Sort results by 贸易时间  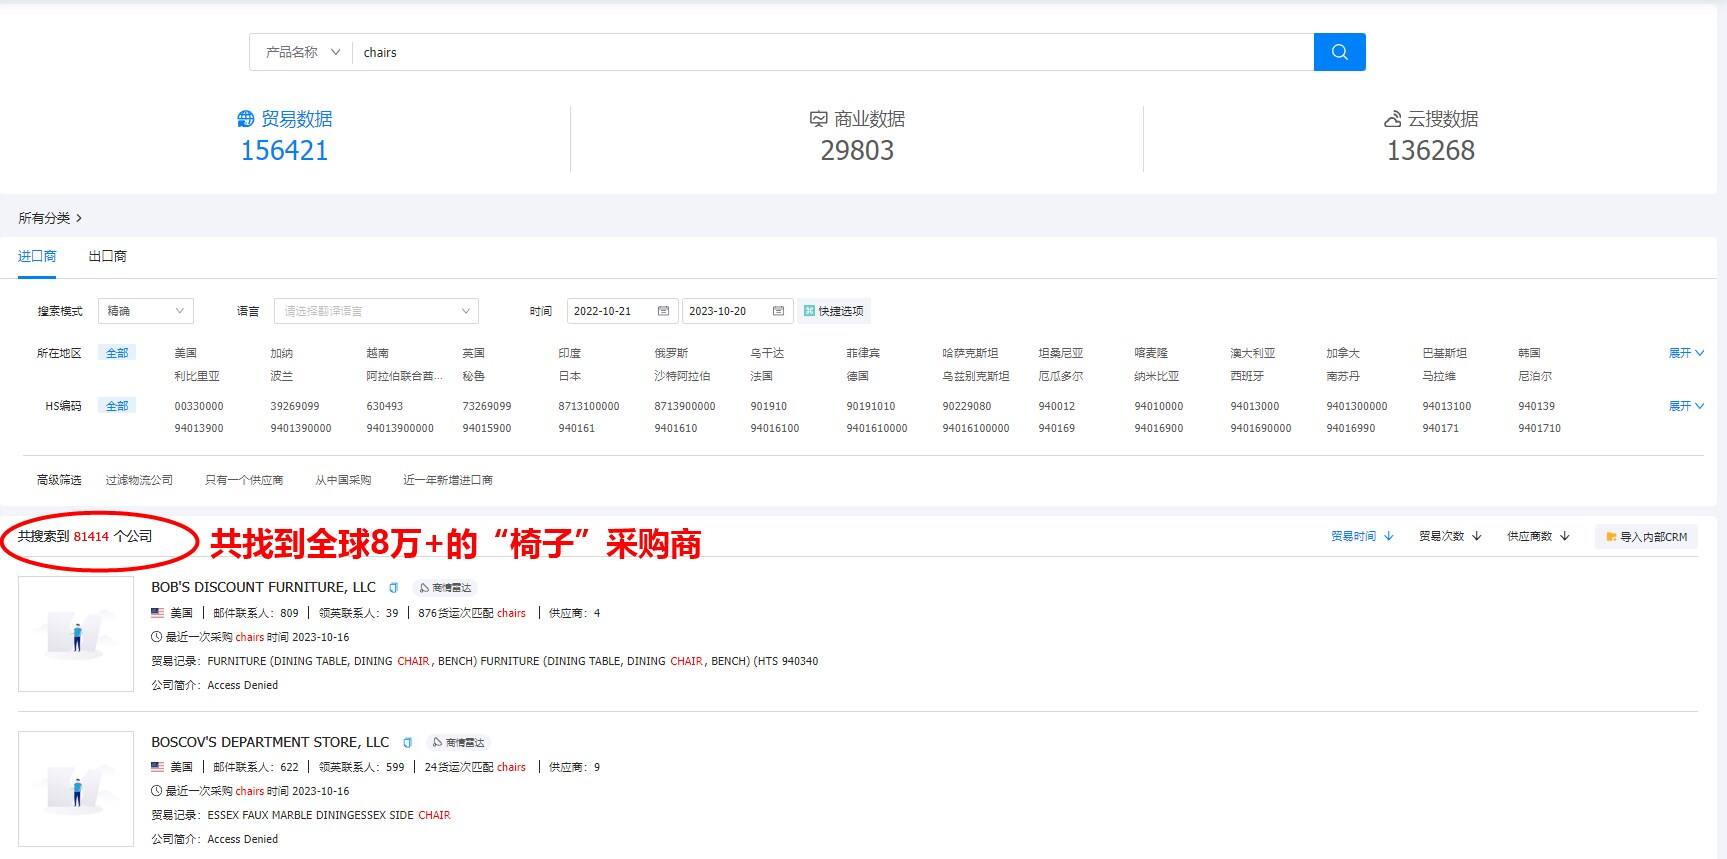pyautogui.click(x=1362, y=537)
